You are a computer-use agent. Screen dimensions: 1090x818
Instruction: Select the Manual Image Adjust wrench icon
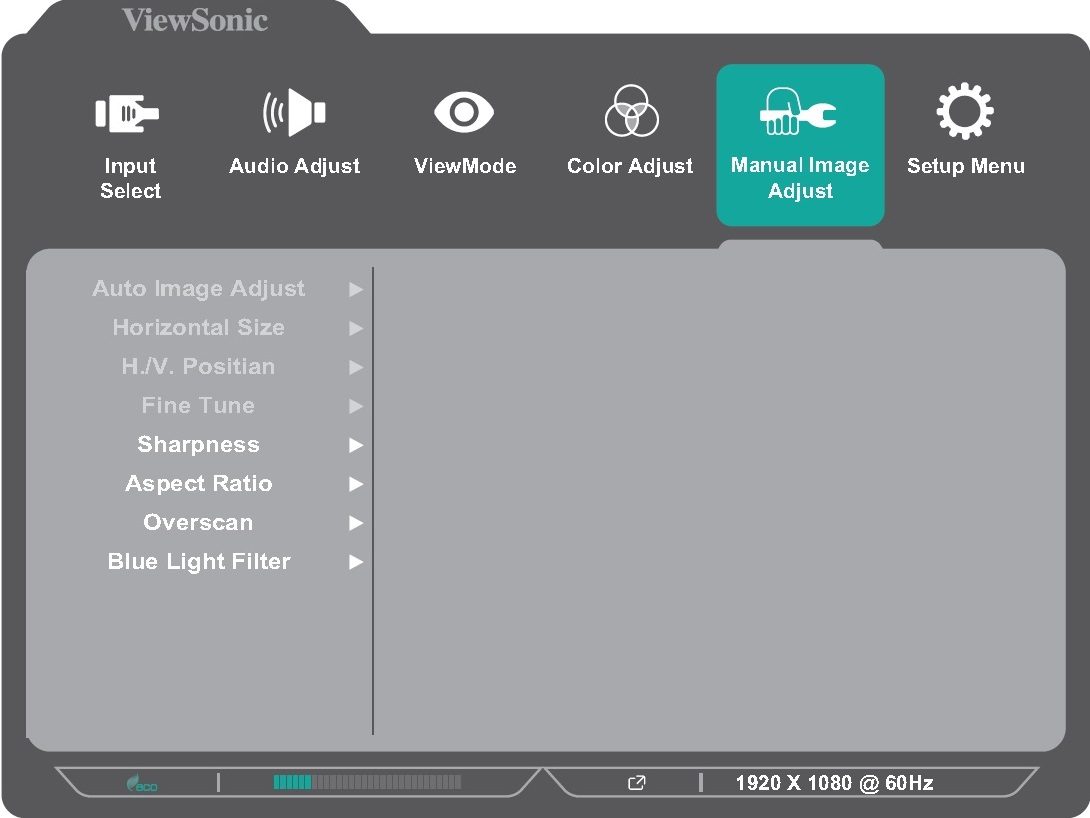pyautogui.click(x=798, y=111)
